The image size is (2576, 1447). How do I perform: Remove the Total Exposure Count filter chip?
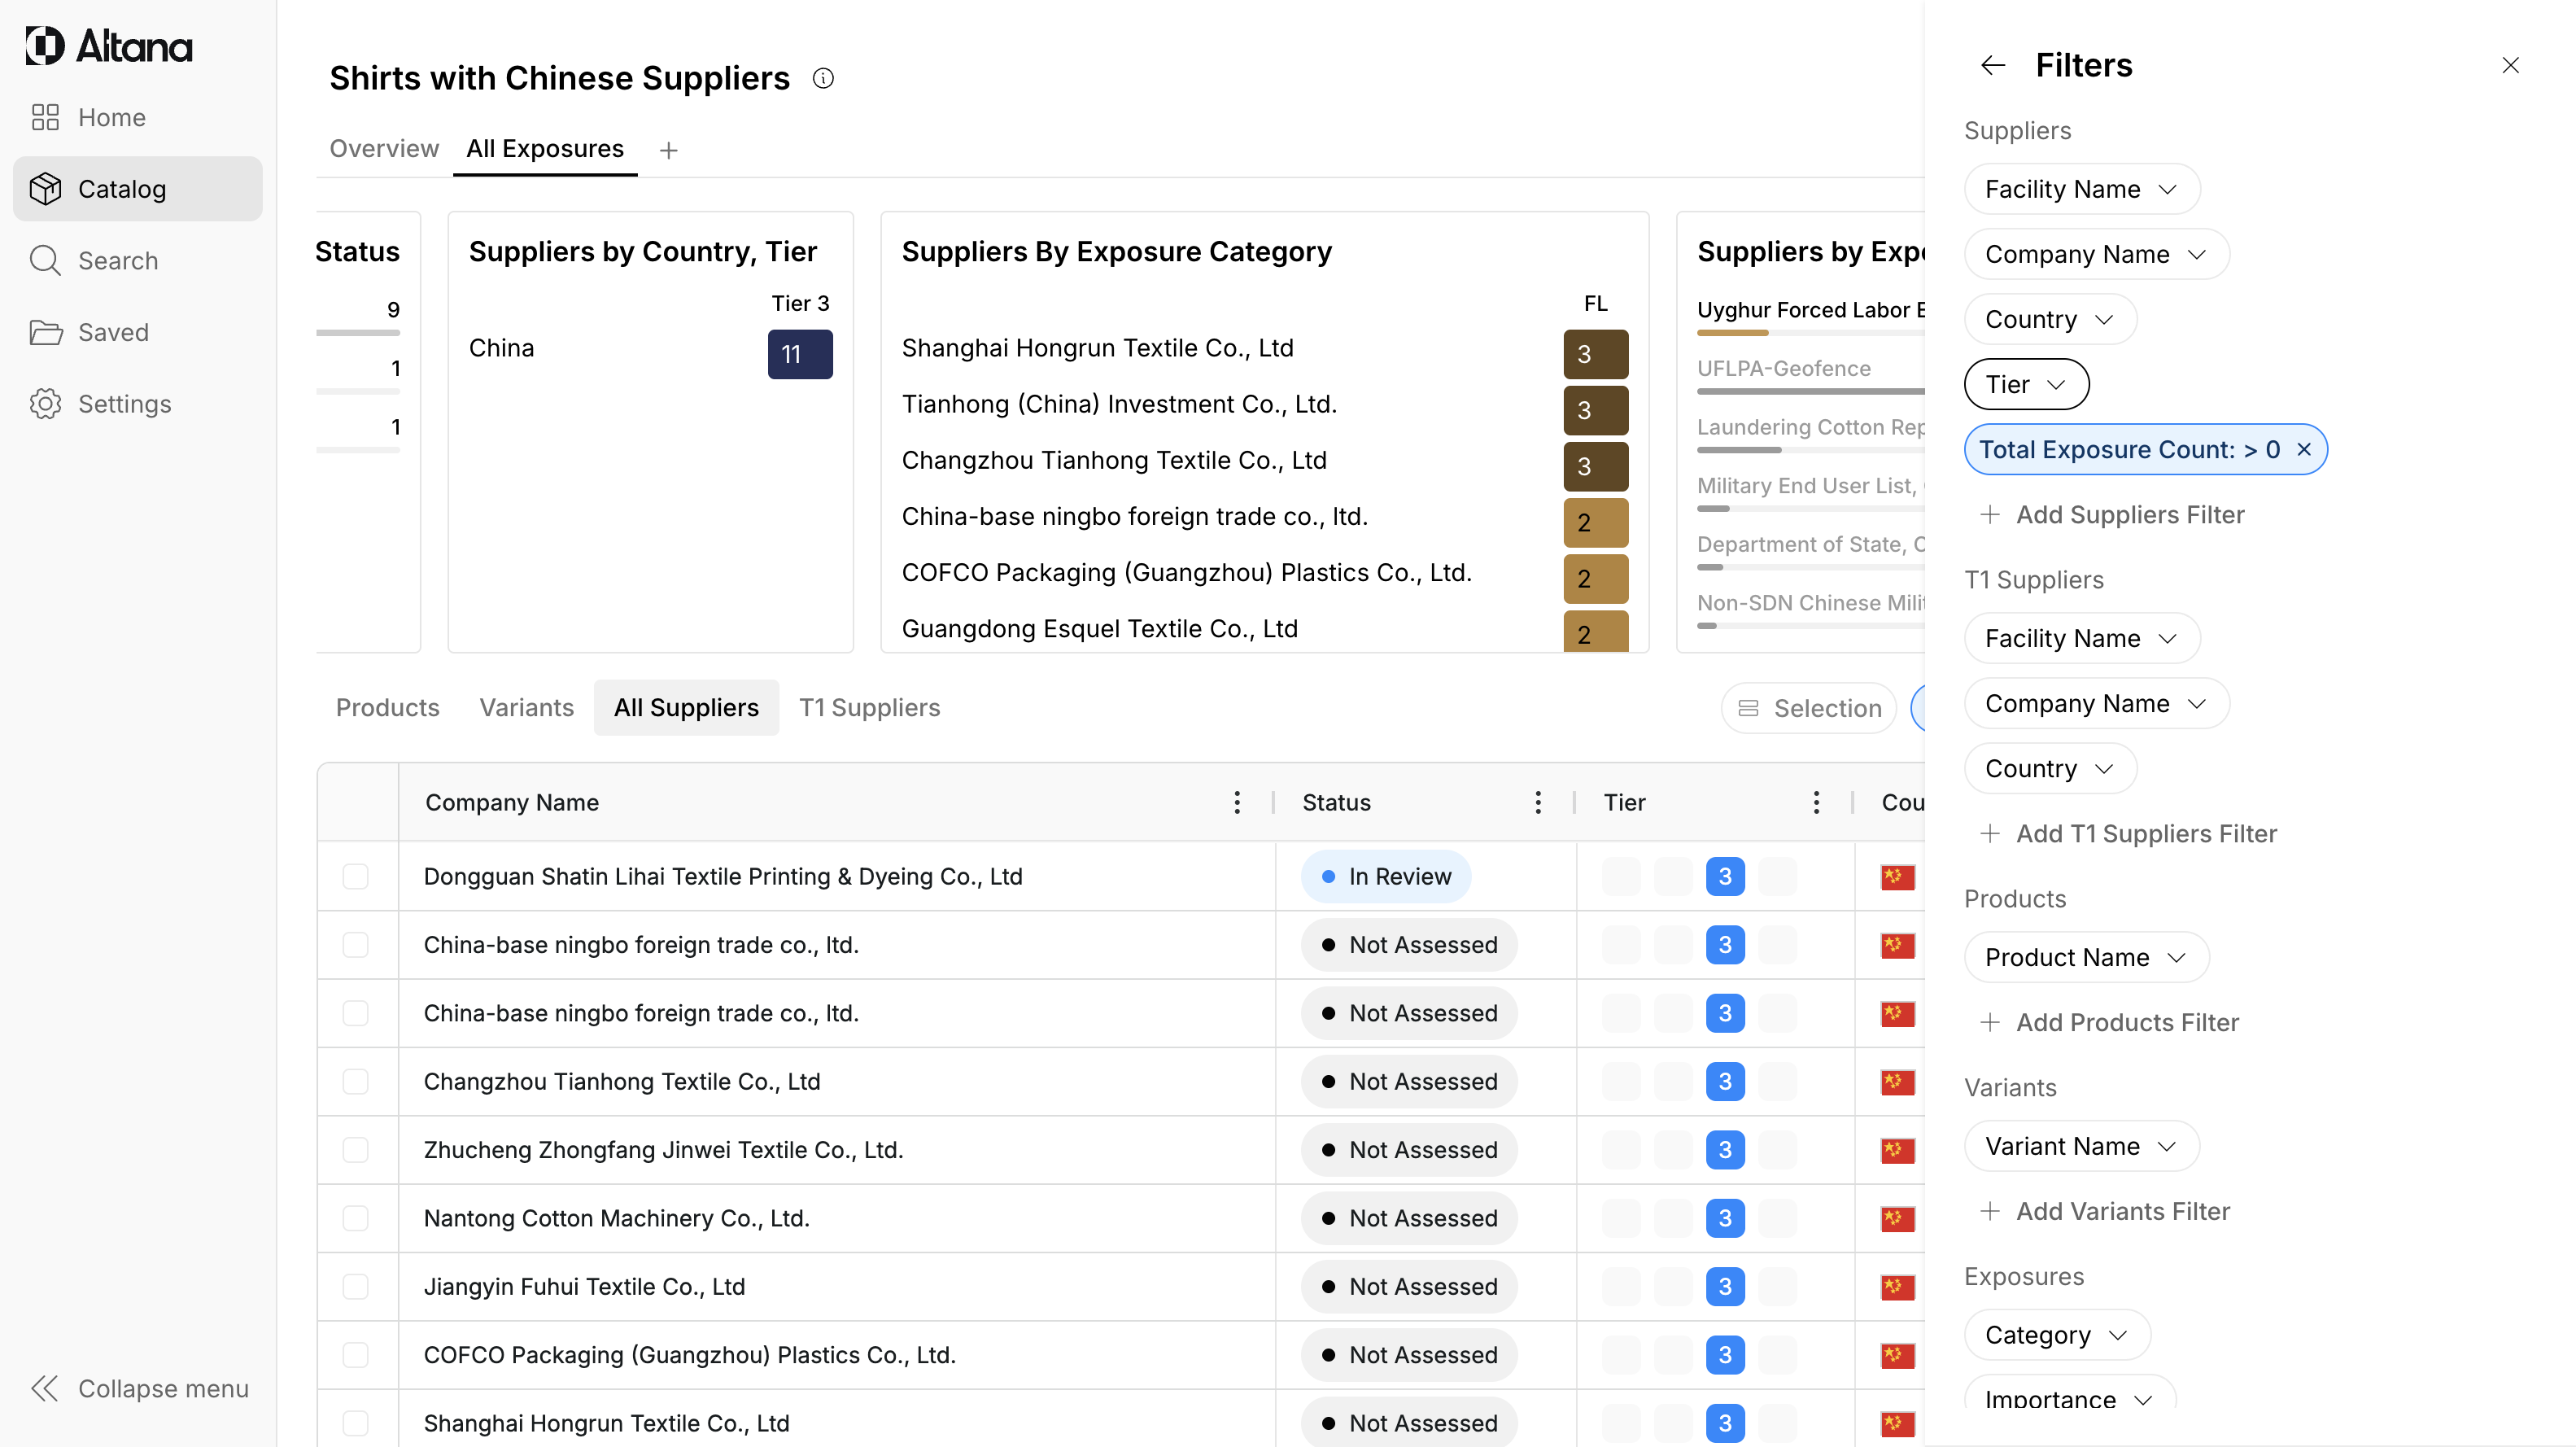click(x=2304, y=449)
